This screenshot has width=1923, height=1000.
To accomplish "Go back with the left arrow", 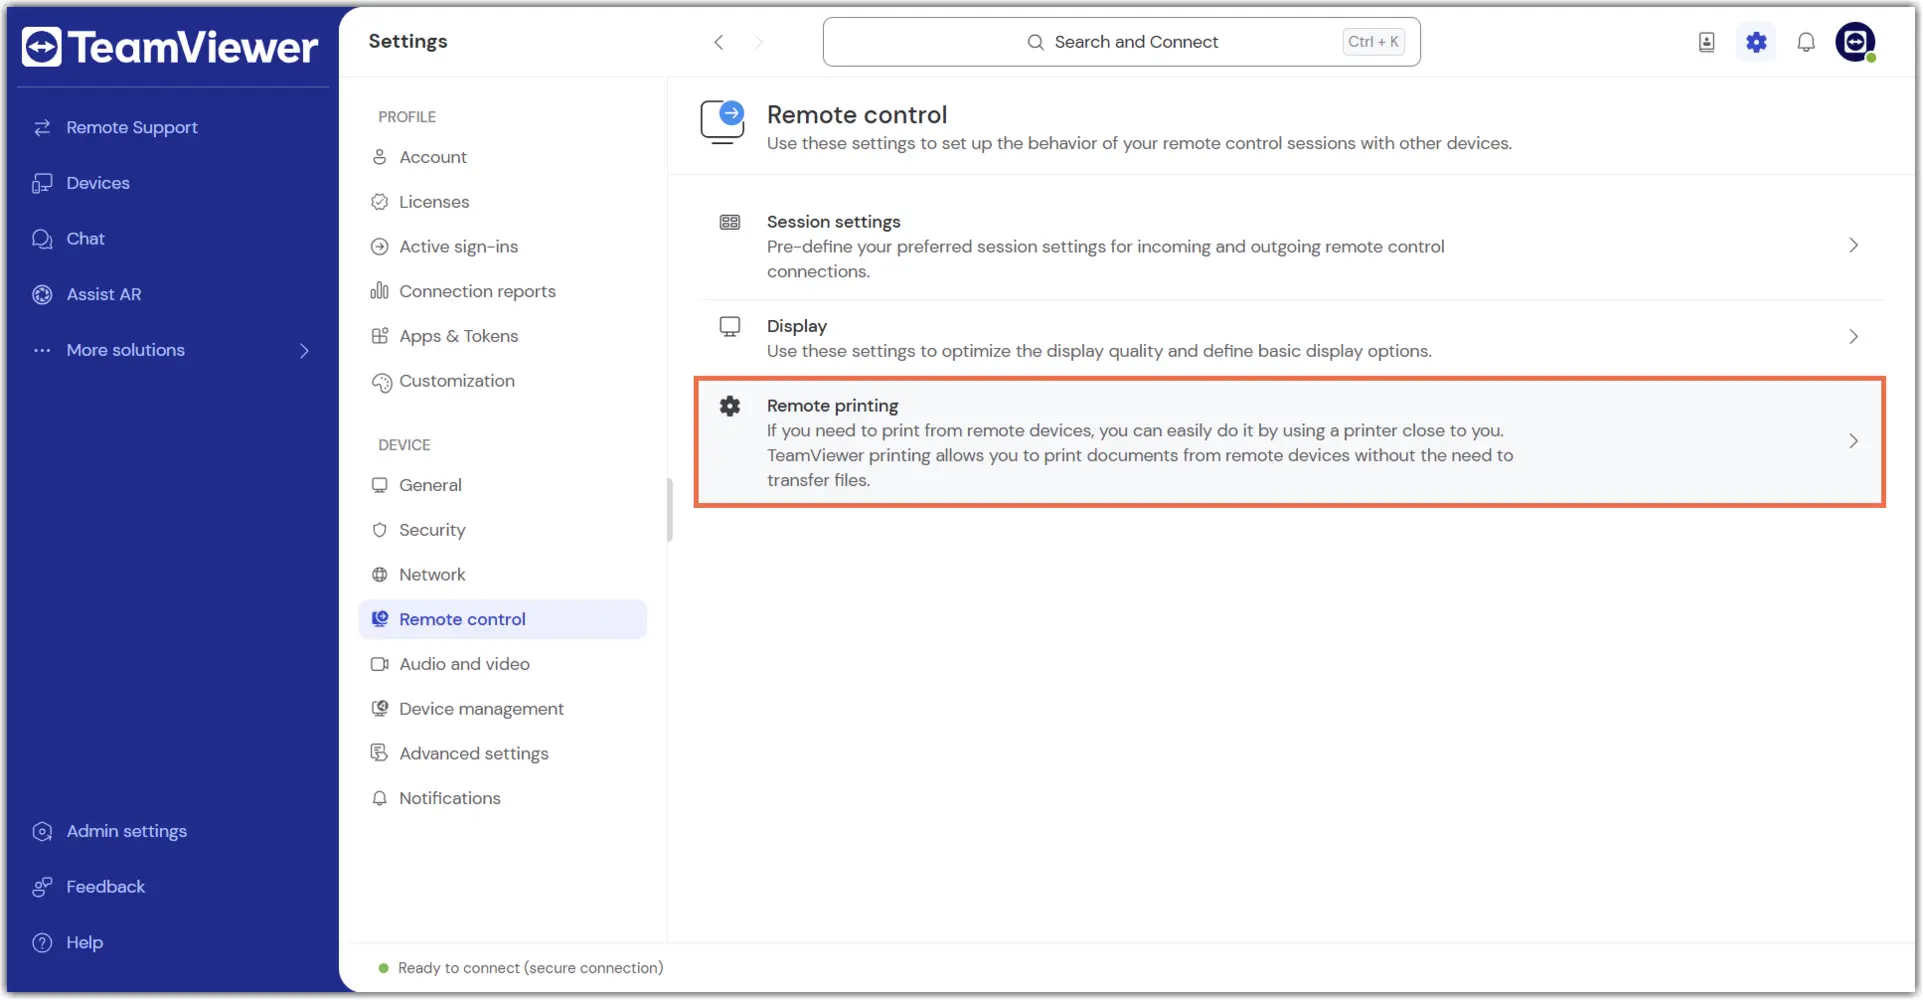I will point(718,42).
